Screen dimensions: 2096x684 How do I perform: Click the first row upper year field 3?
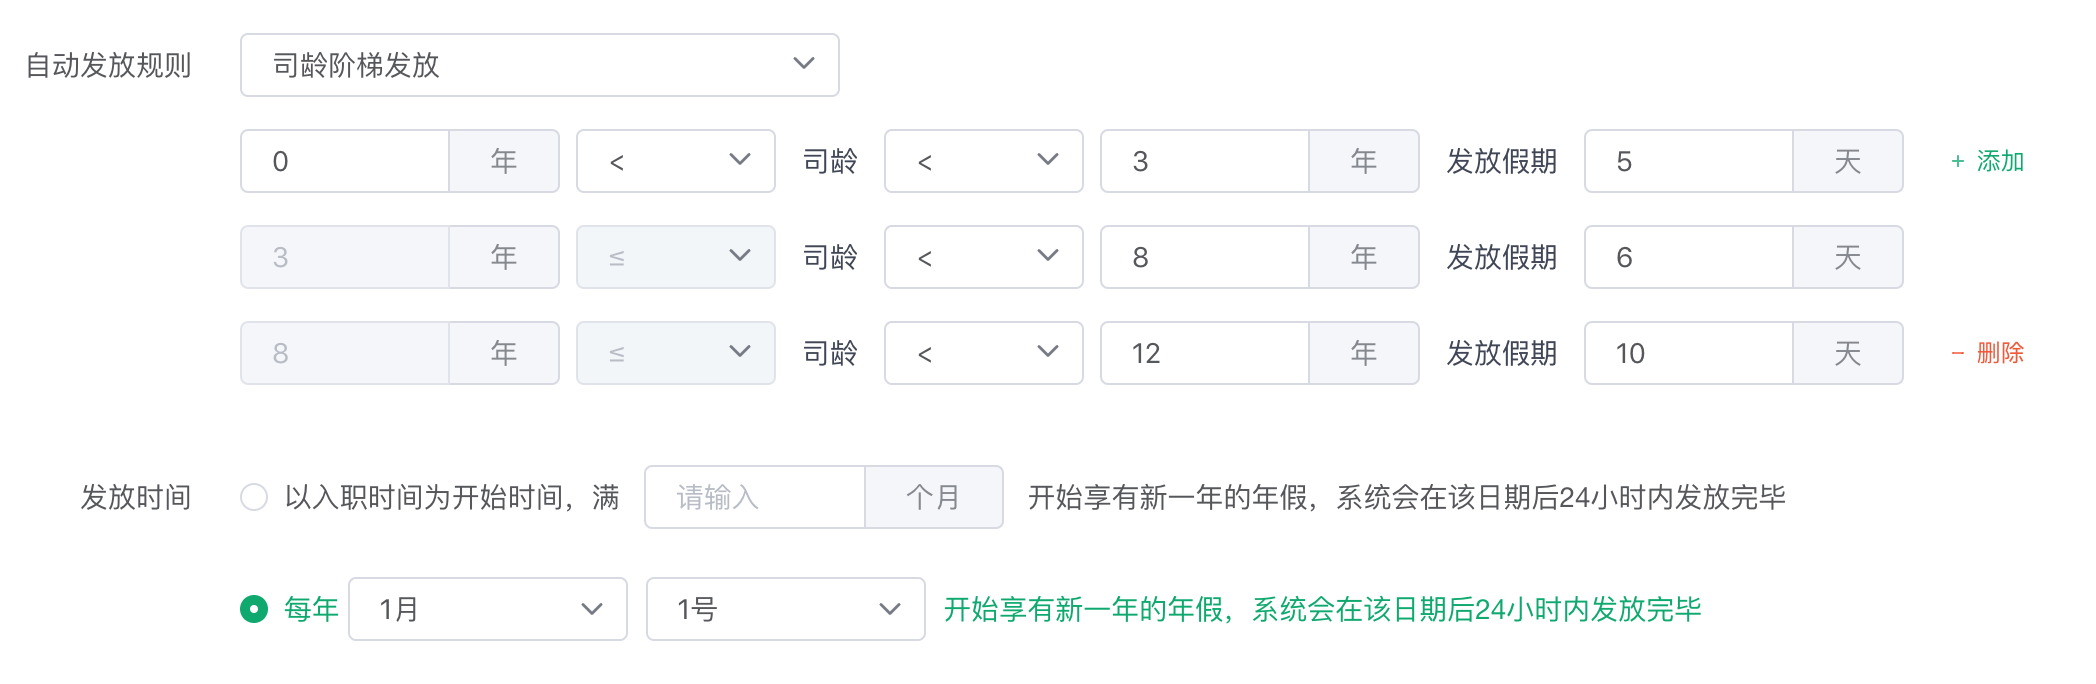pos(1205,161)
